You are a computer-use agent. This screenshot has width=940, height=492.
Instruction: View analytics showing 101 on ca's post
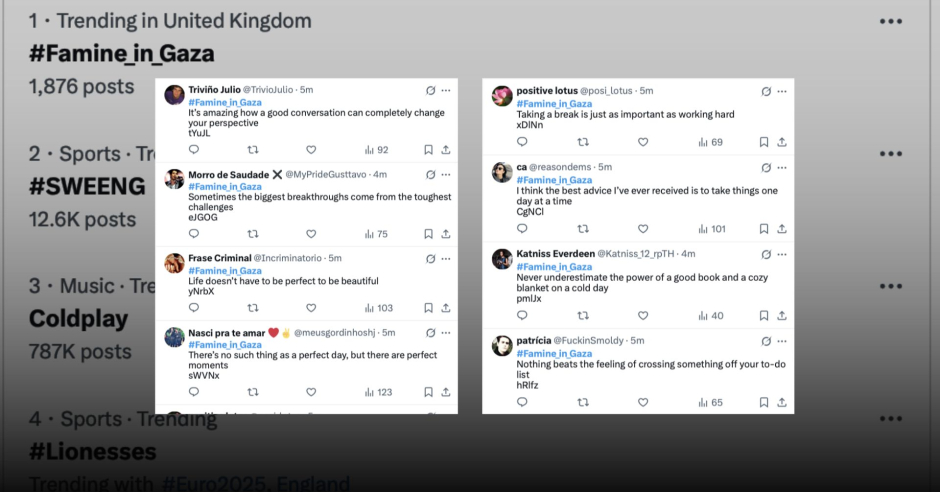tap(712, 229)
